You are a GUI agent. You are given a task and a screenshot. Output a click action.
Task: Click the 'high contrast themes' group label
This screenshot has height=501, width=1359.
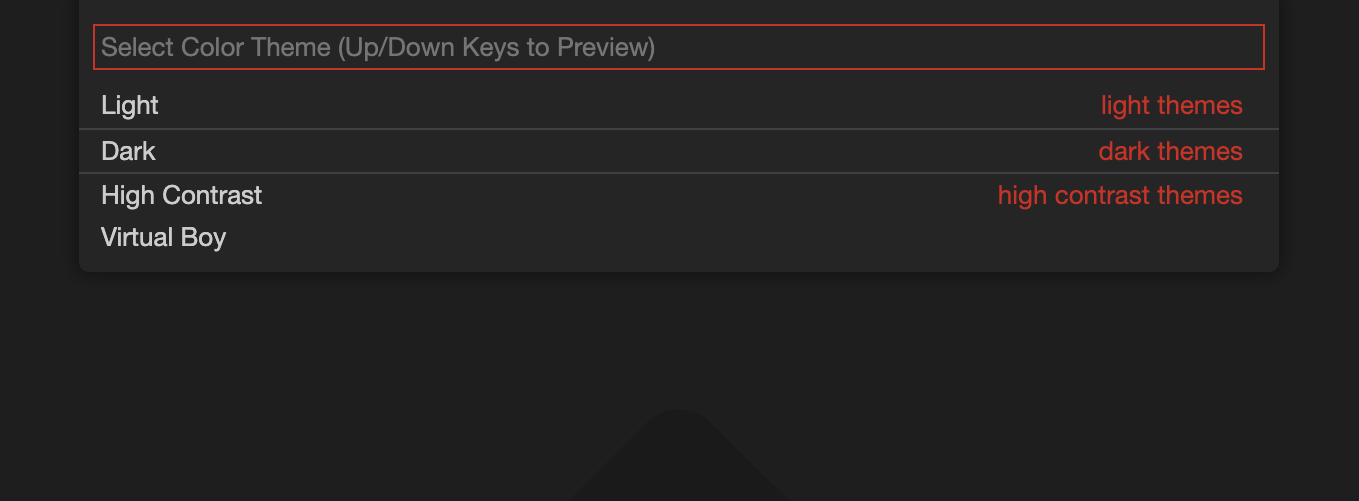tap(1120, 195)
